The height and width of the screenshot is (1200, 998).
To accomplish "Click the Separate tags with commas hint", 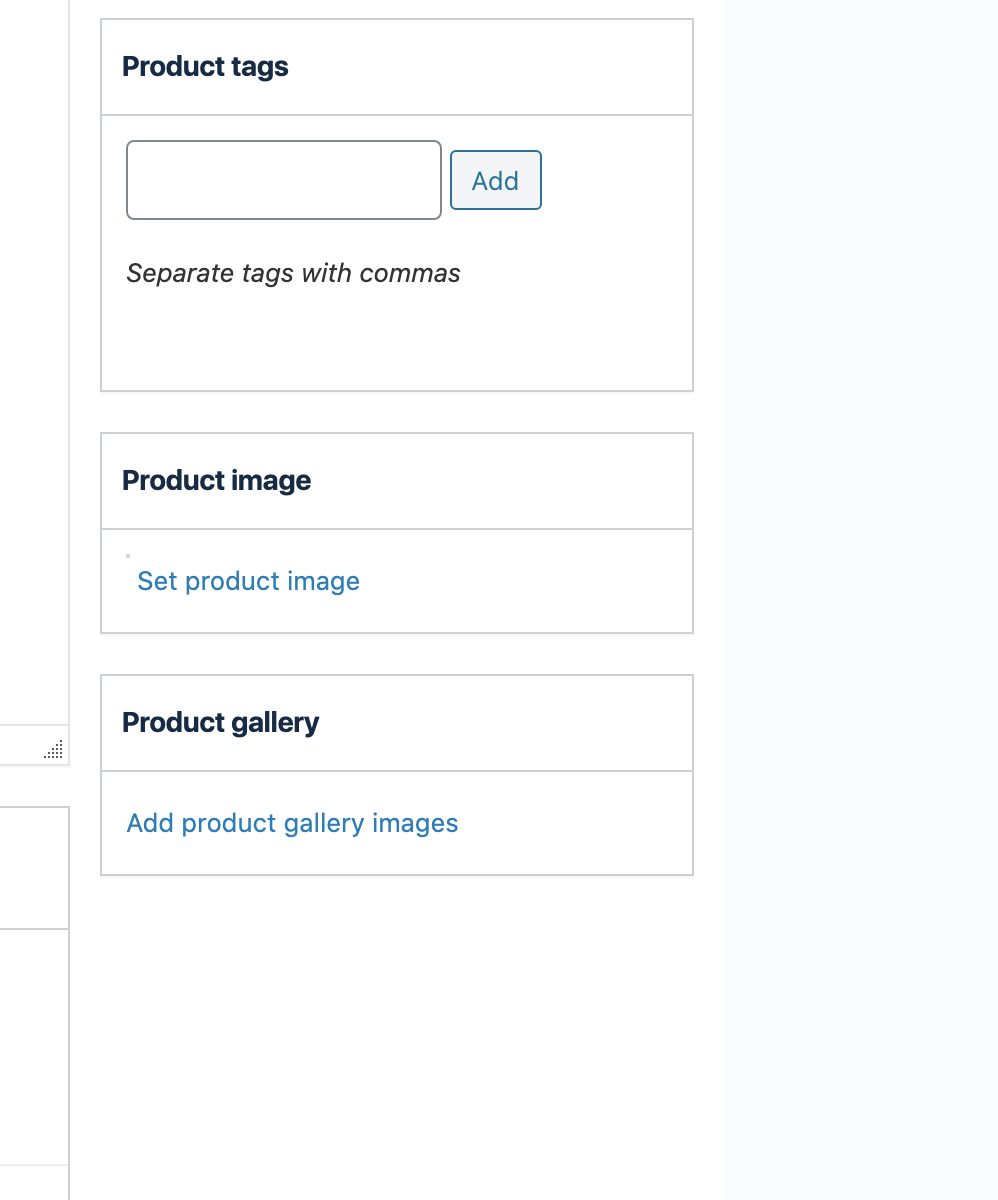I will 293,273.
